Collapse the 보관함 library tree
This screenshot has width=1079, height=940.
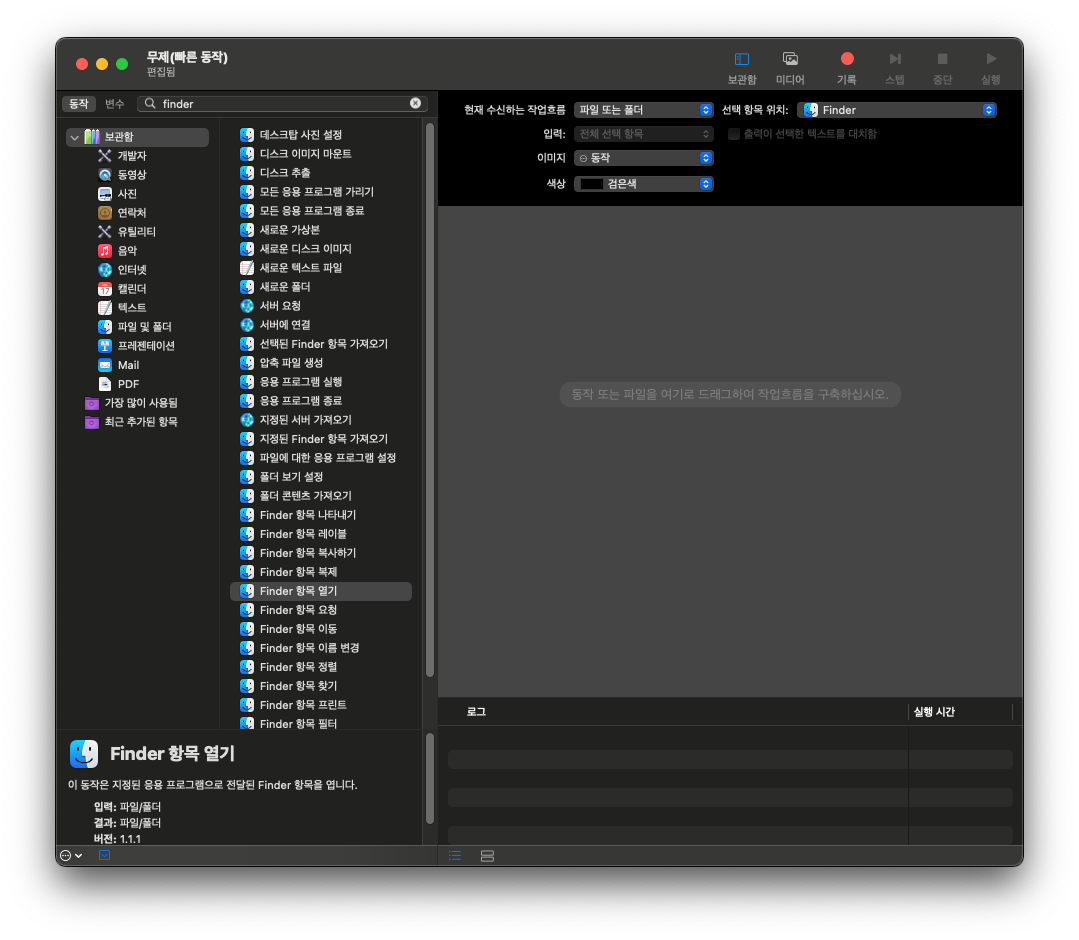[x=74, y=137]
